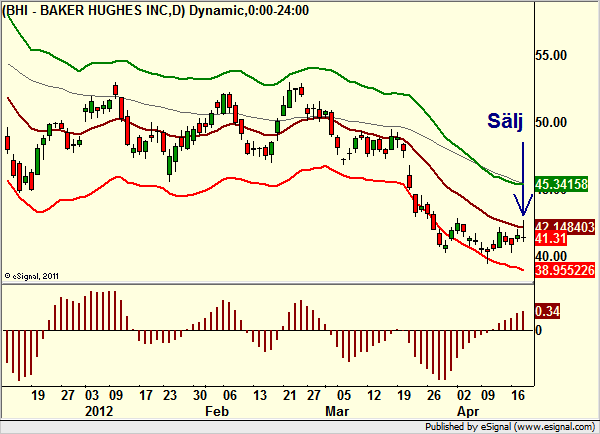Click the Apr month label on time axis

click(468, 411)
